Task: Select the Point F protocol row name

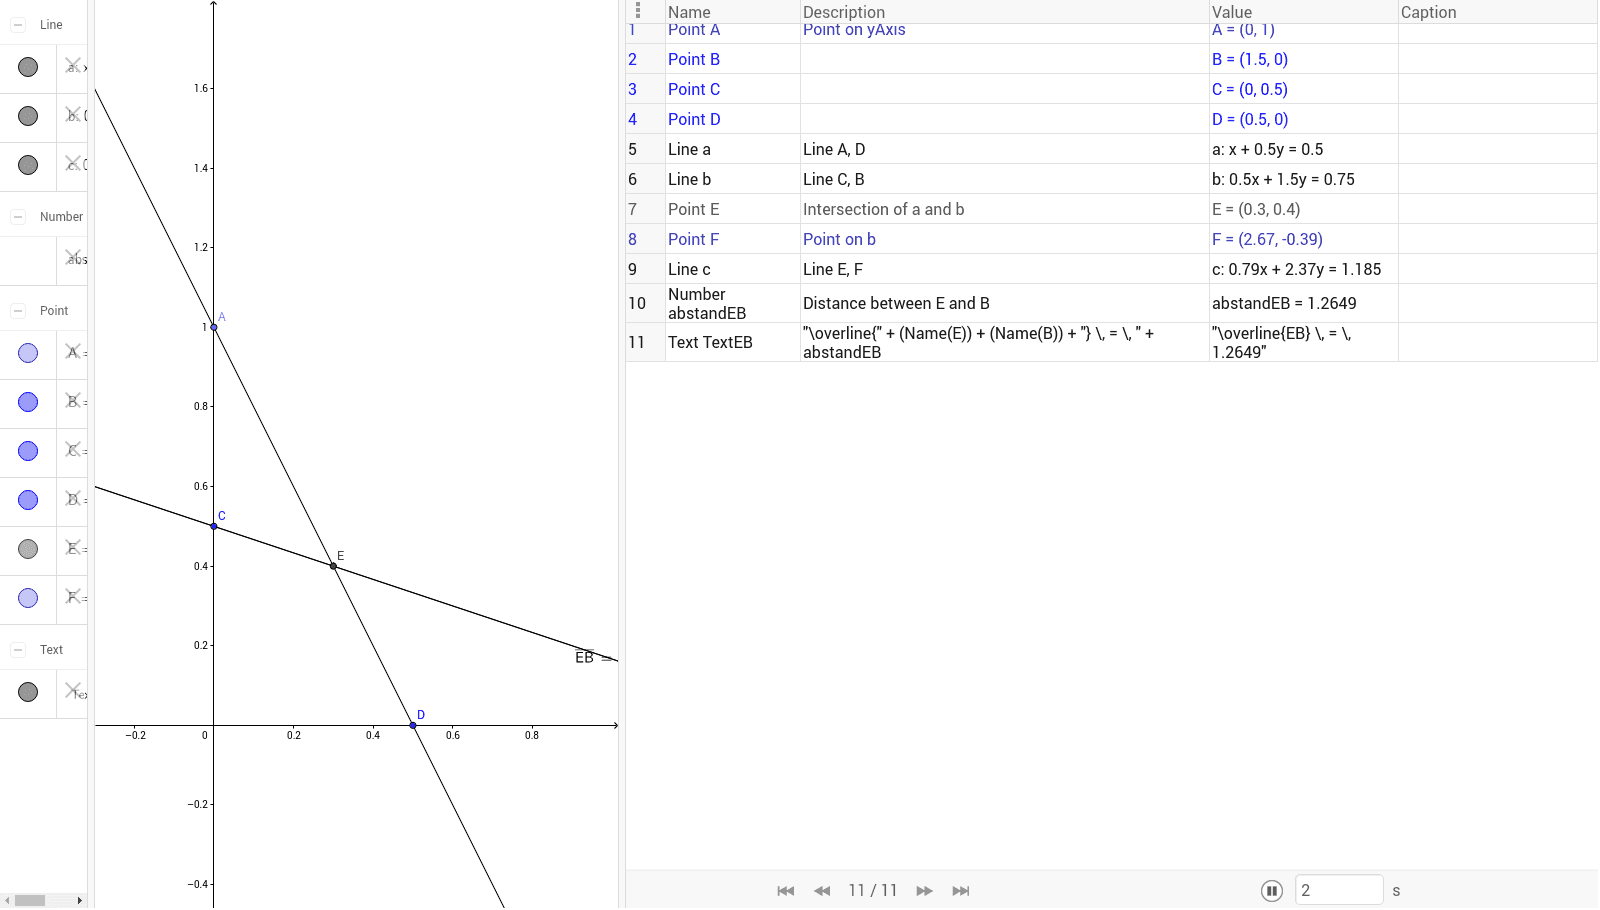Action: click(x=693, y=239)
